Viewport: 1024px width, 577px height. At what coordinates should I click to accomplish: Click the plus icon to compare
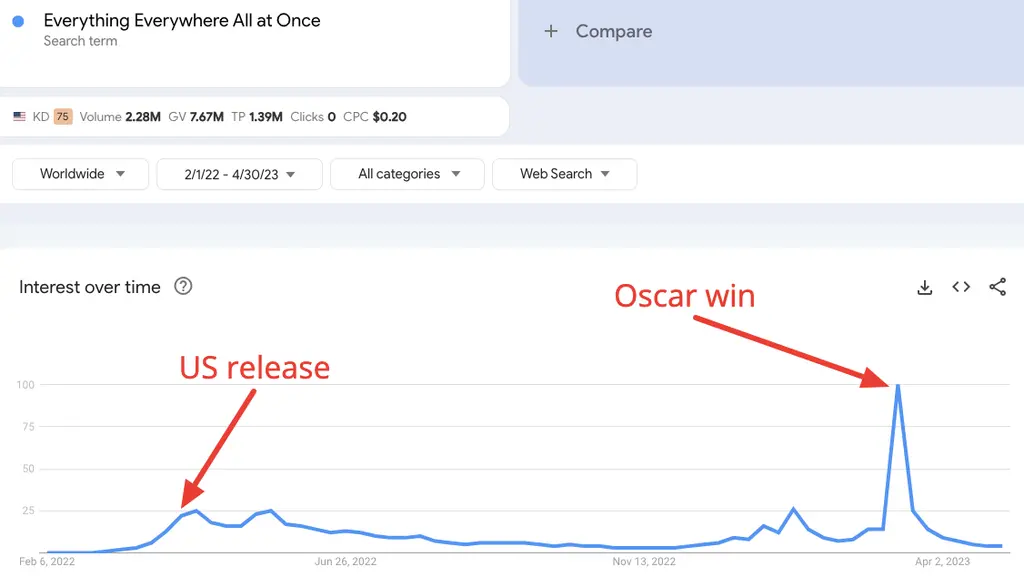click(x=551, y=31)
